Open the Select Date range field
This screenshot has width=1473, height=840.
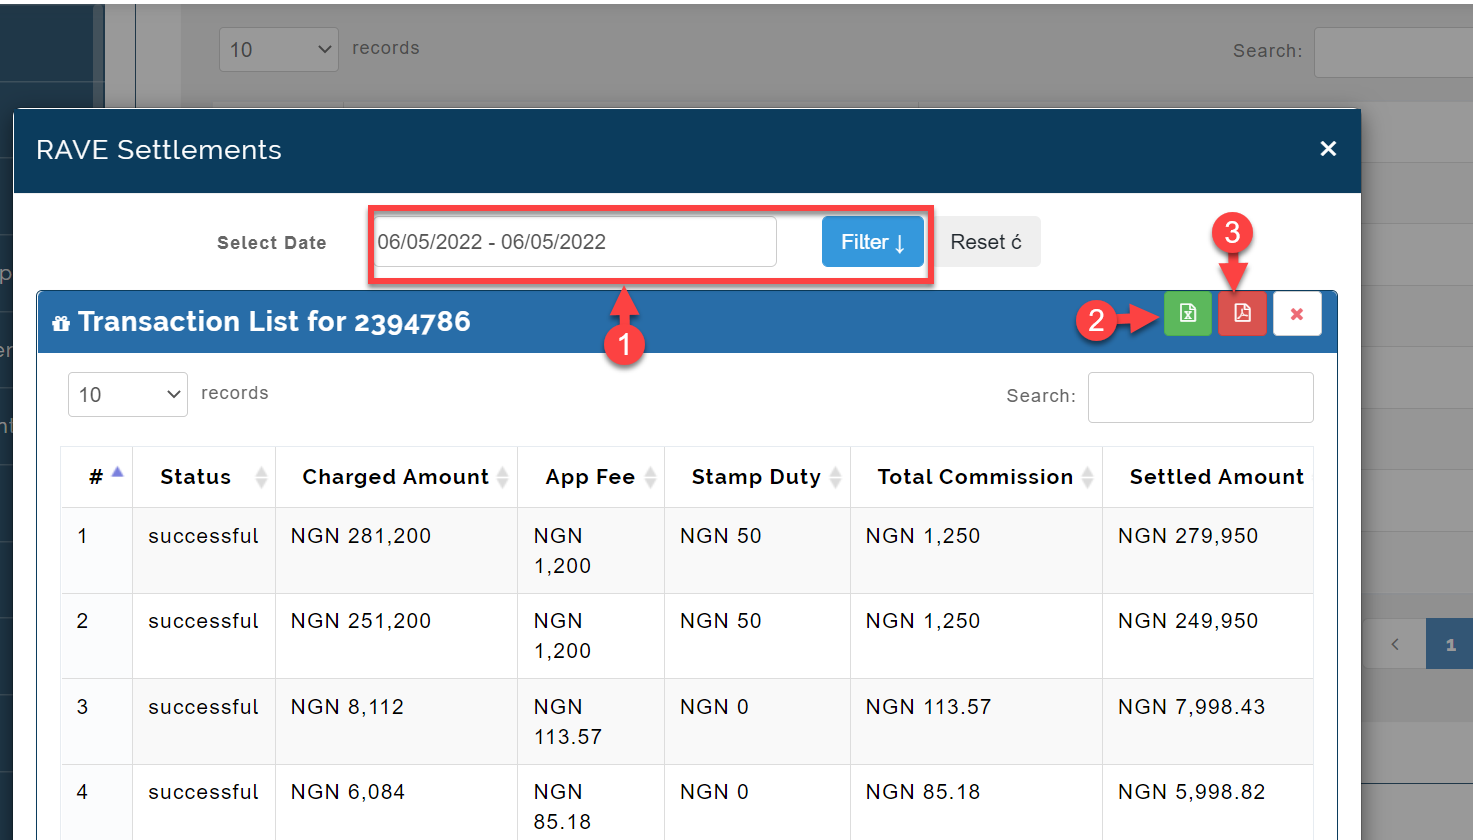[x=575, y=242]
